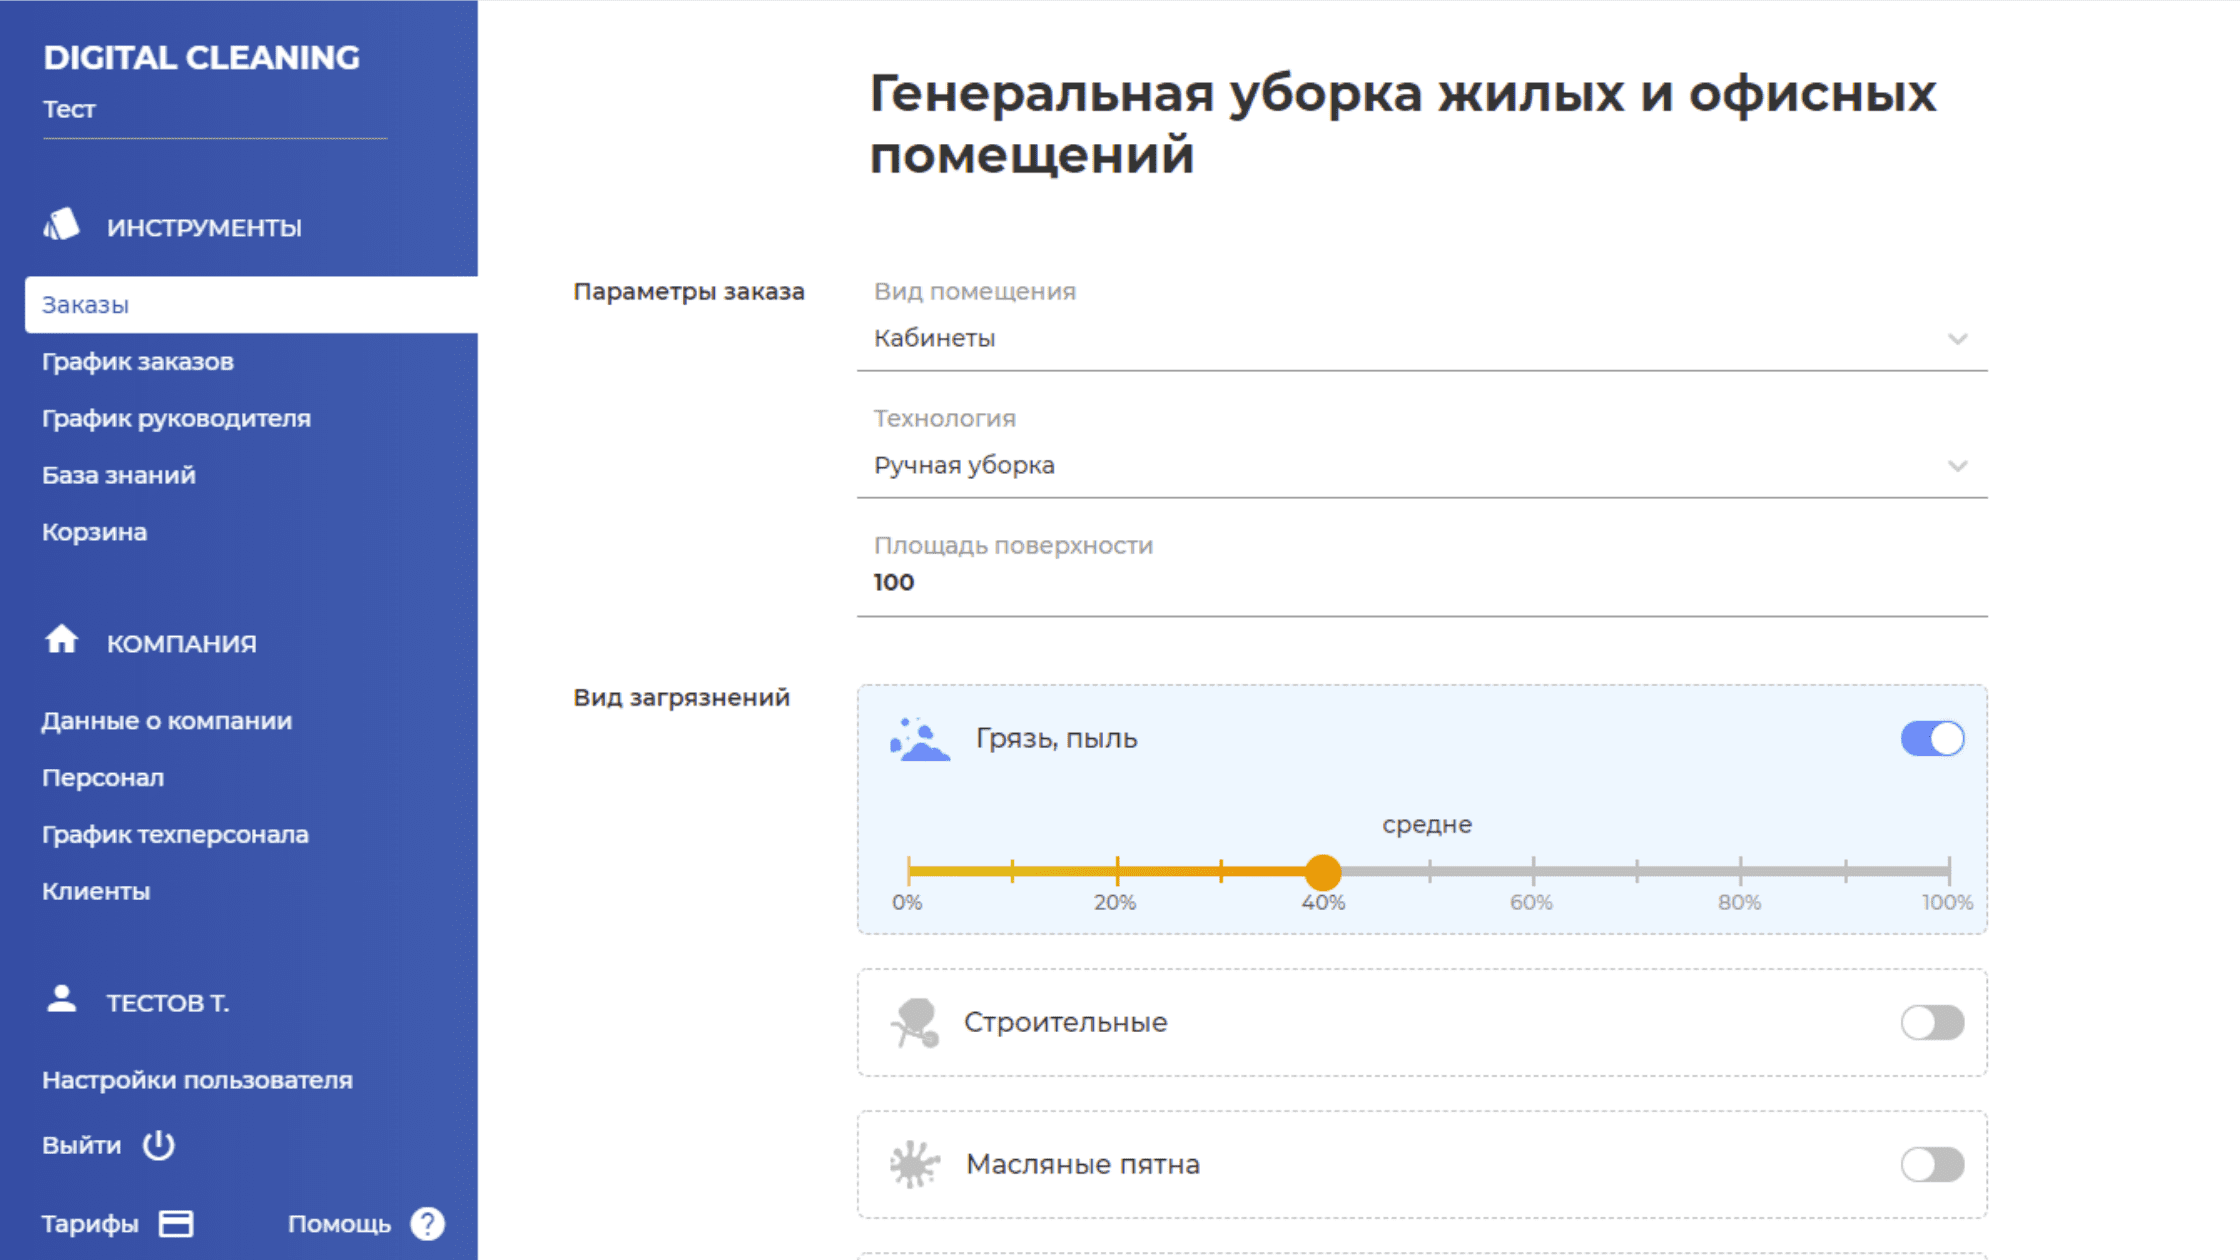Screen dimensions: 2240x1260
Task: Click the Площадь поверхности input field
Action: pos(1420,583)
